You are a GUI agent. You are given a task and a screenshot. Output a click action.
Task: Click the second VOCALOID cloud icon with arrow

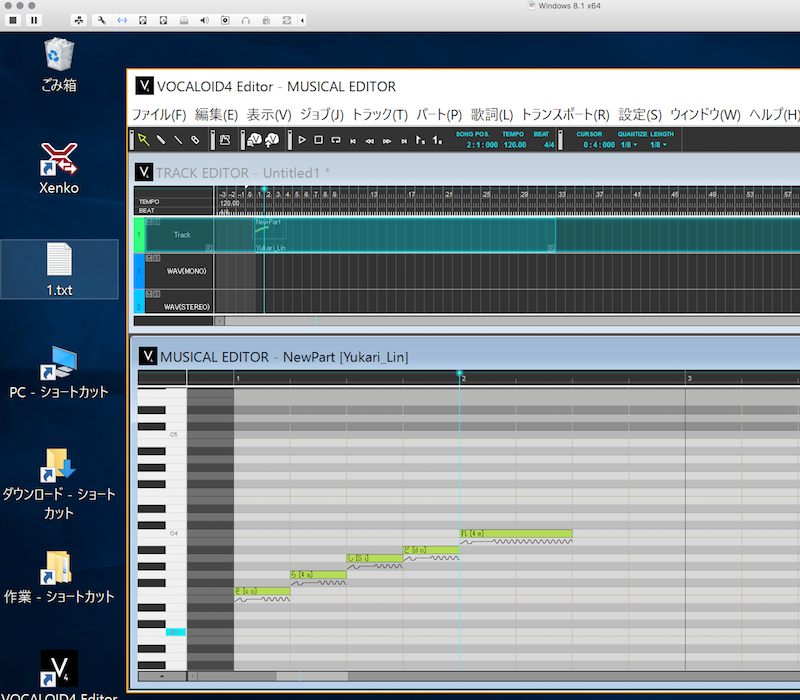[272, 139]
